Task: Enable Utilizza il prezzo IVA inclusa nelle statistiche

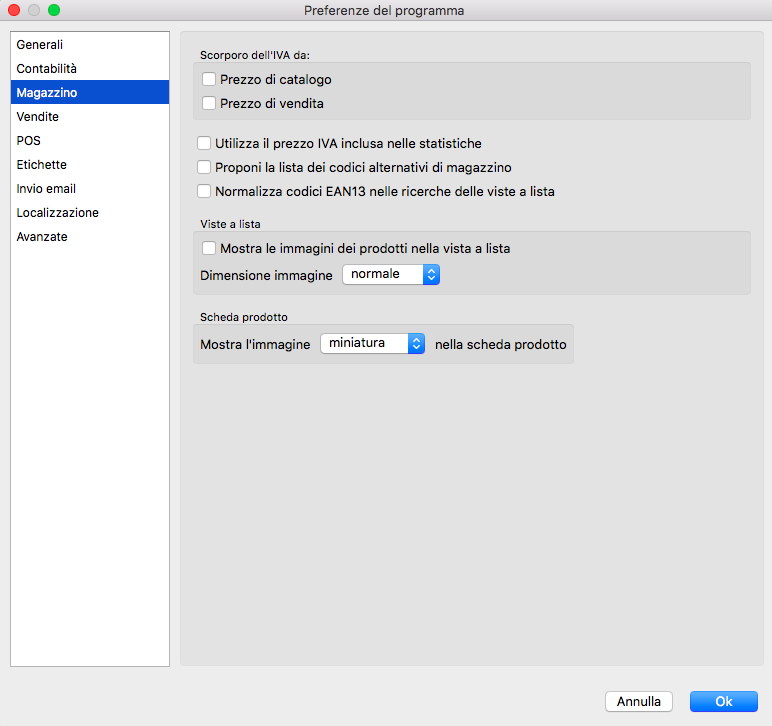Action: coord(204,144)
